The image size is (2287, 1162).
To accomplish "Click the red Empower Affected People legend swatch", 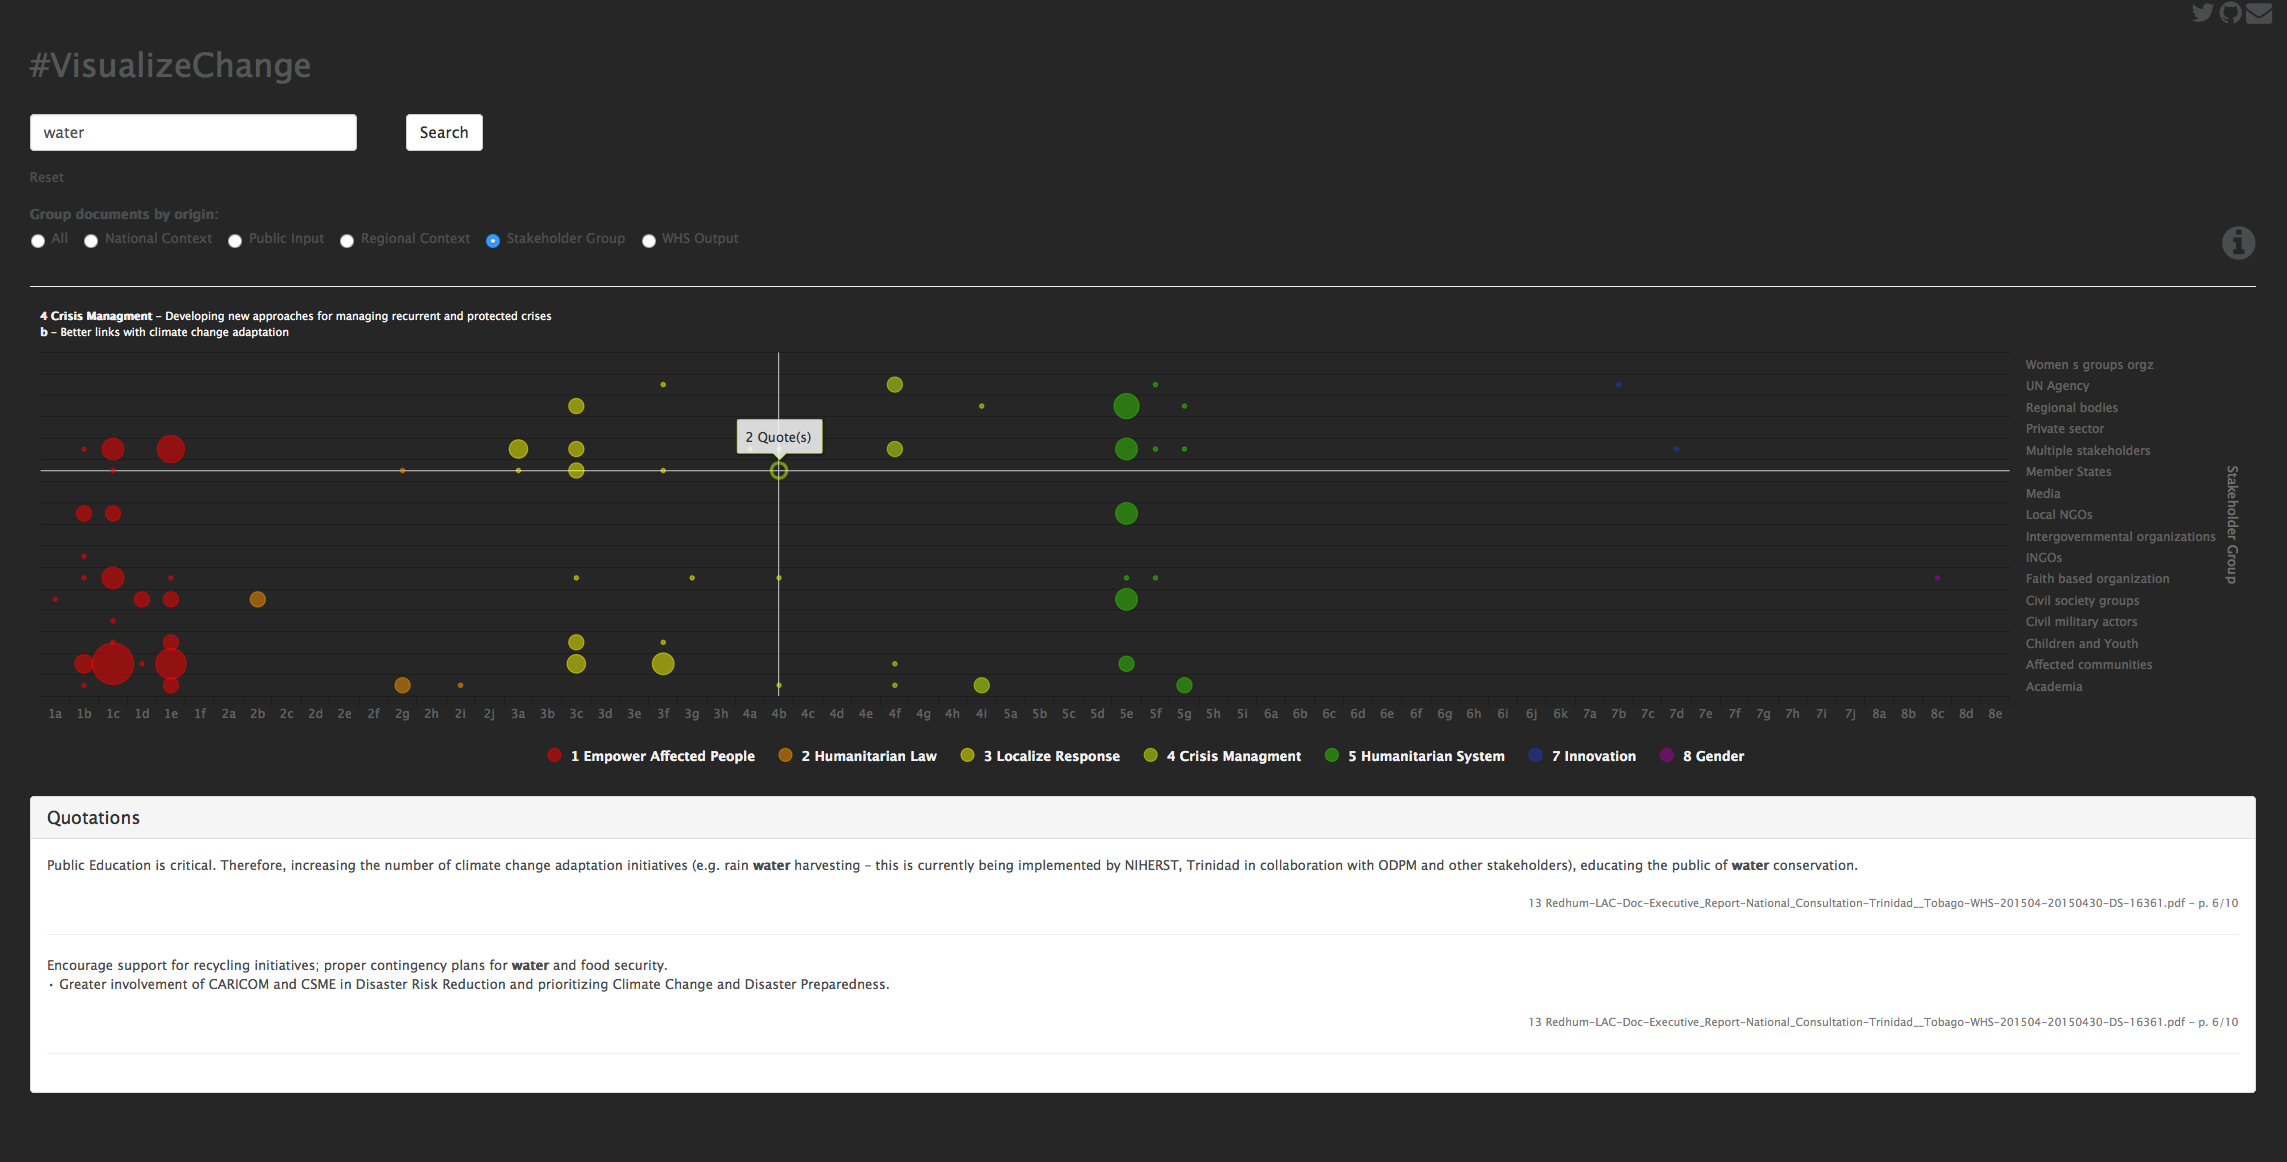I will tap(555, 755).
